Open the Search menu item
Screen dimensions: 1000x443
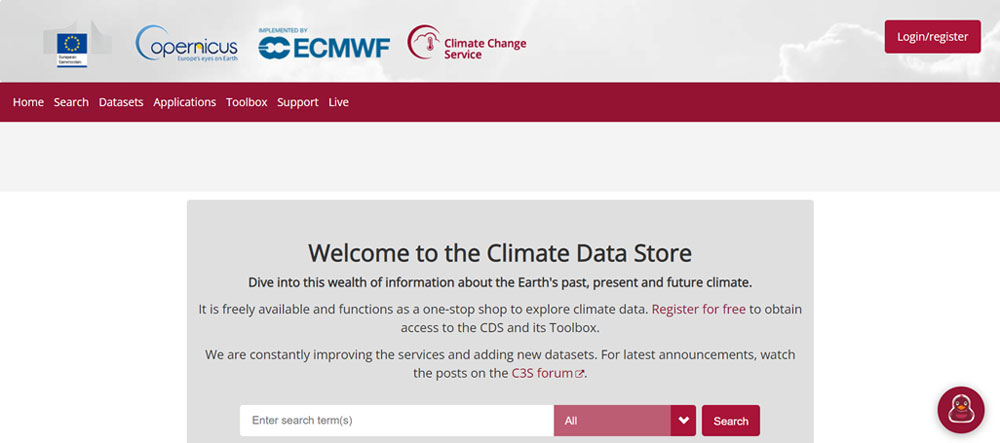(x=71, y=102)
